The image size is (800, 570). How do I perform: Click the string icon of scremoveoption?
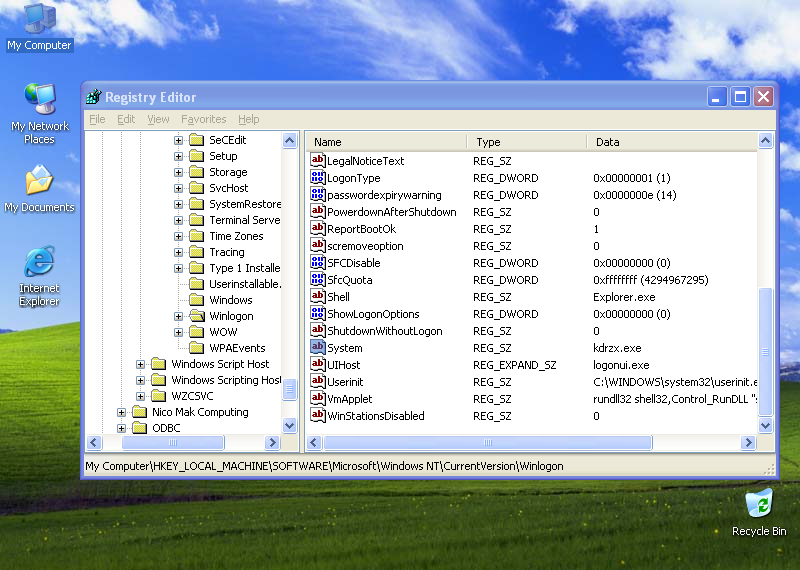317,245
